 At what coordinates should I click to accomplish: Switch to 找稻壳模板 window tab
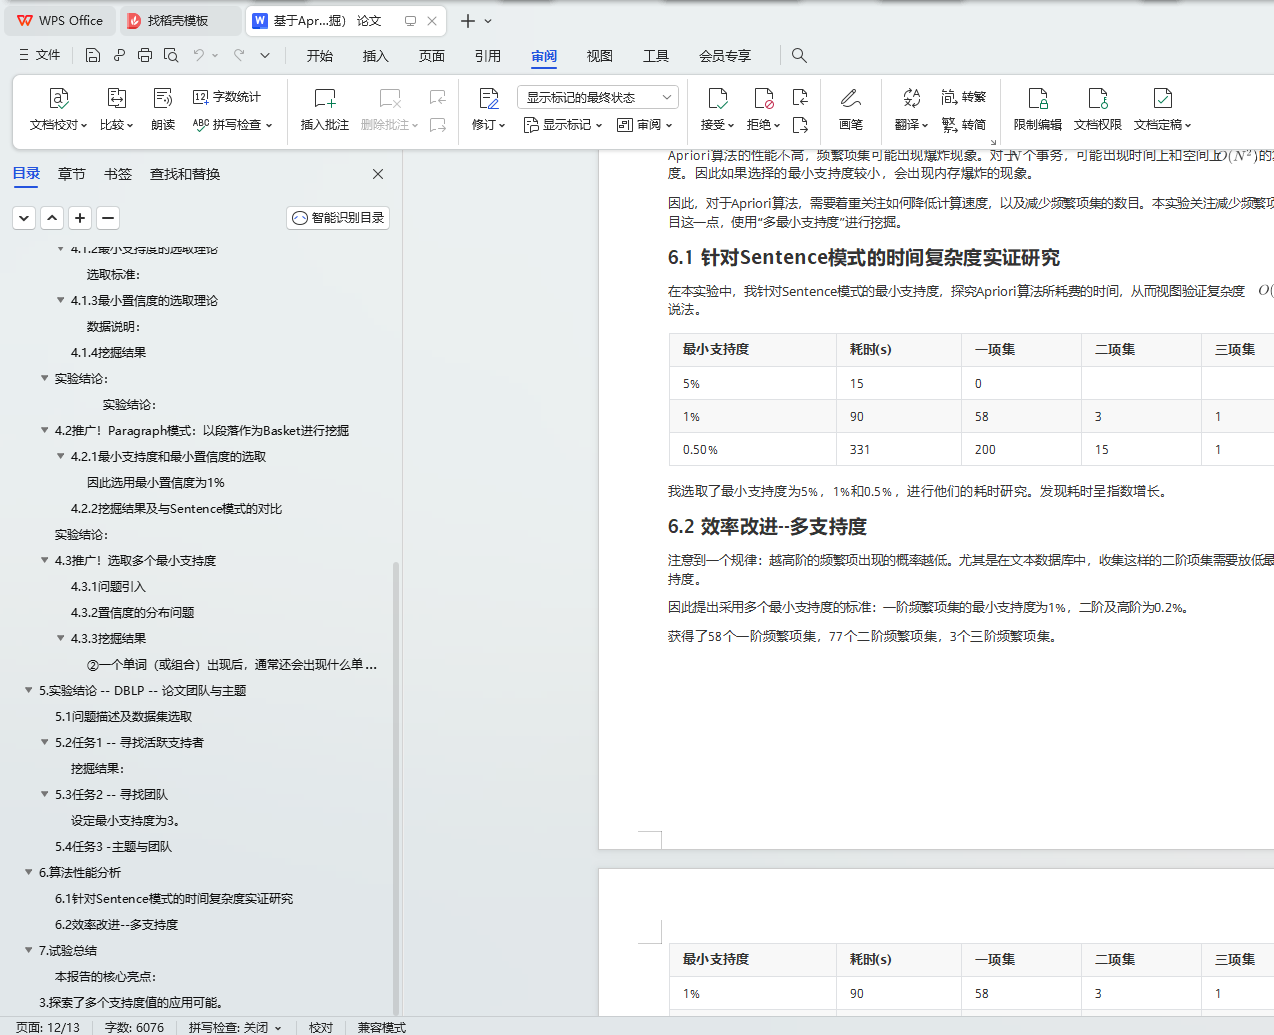[x=178, y=21]
